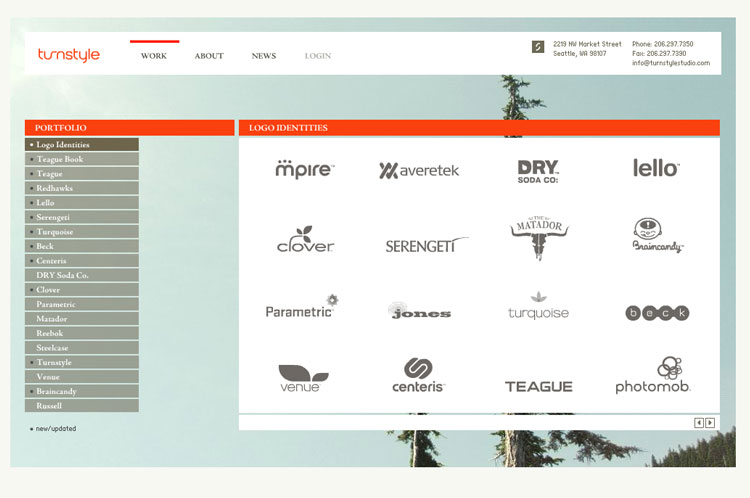
Task: Click the turnstyle logo in the header
Action: [68, 55]
